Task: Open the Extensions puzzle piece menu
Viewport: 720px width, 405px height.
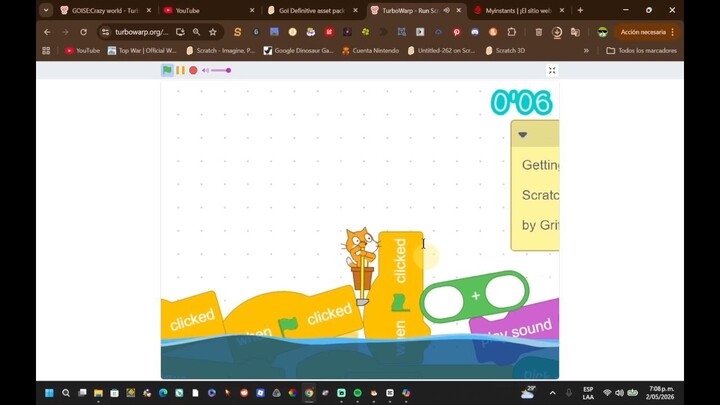Action: (x=512, y=32)
